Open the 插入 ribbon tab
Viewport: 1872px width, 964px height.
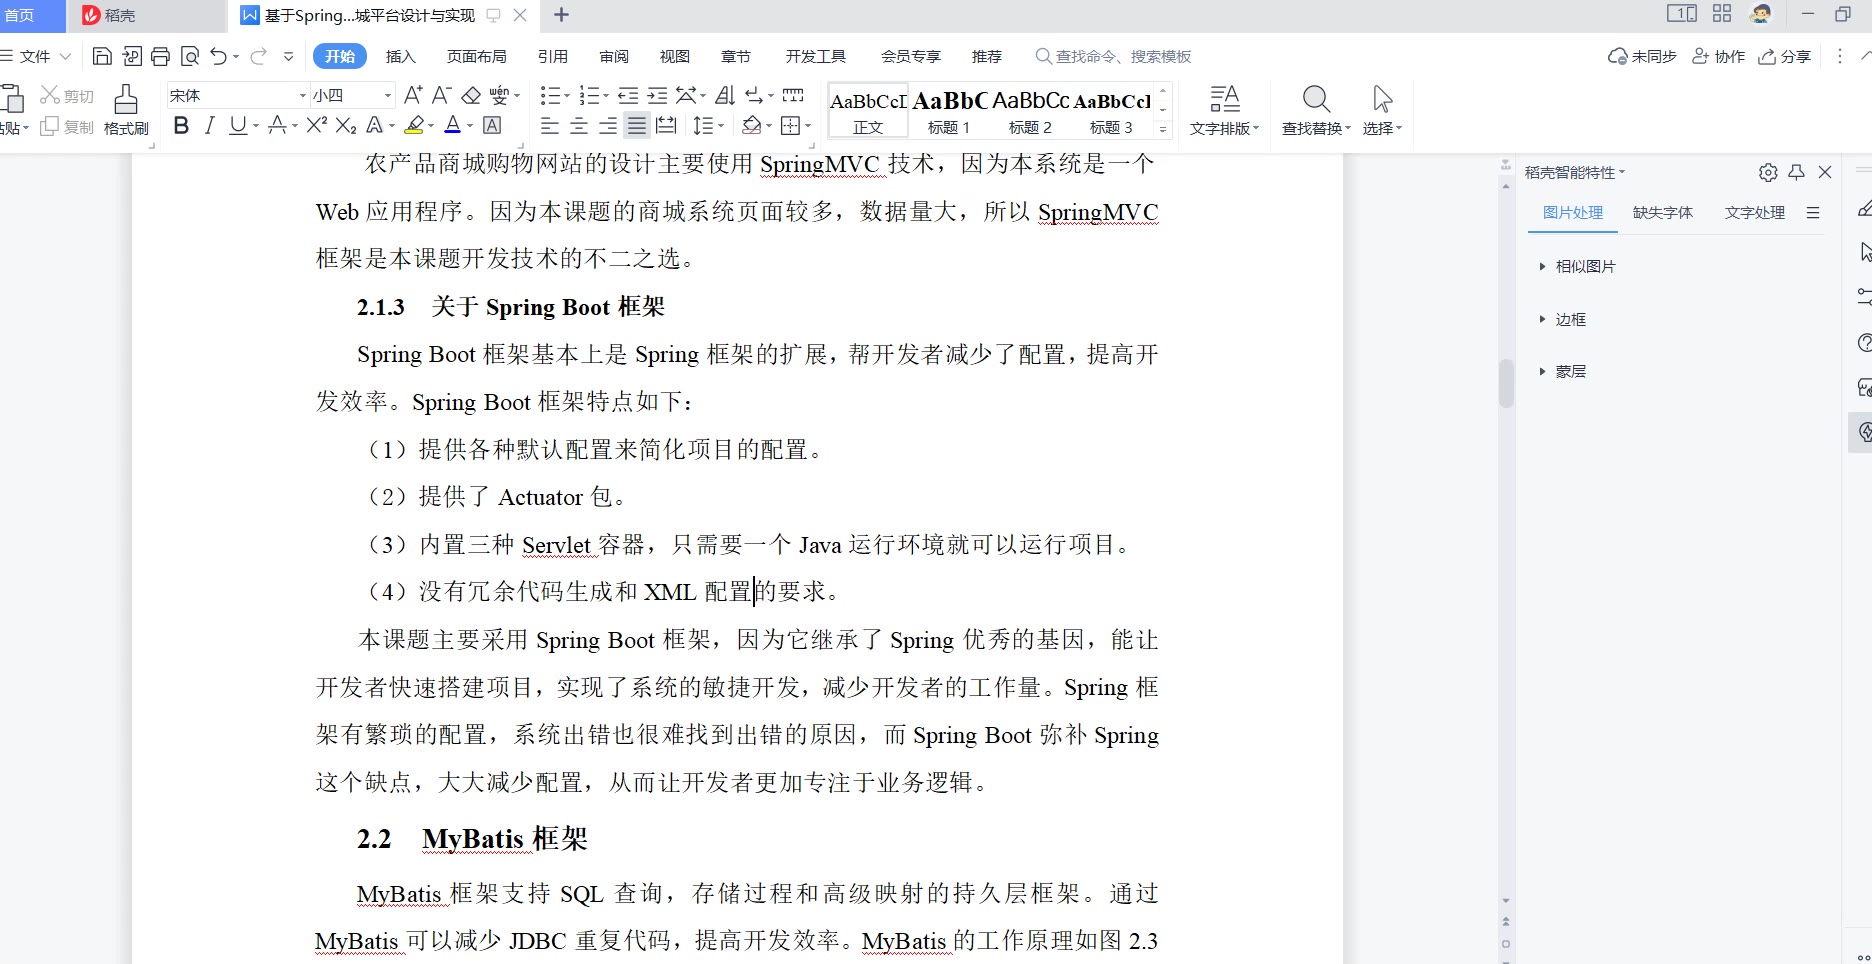click(400, 56)
